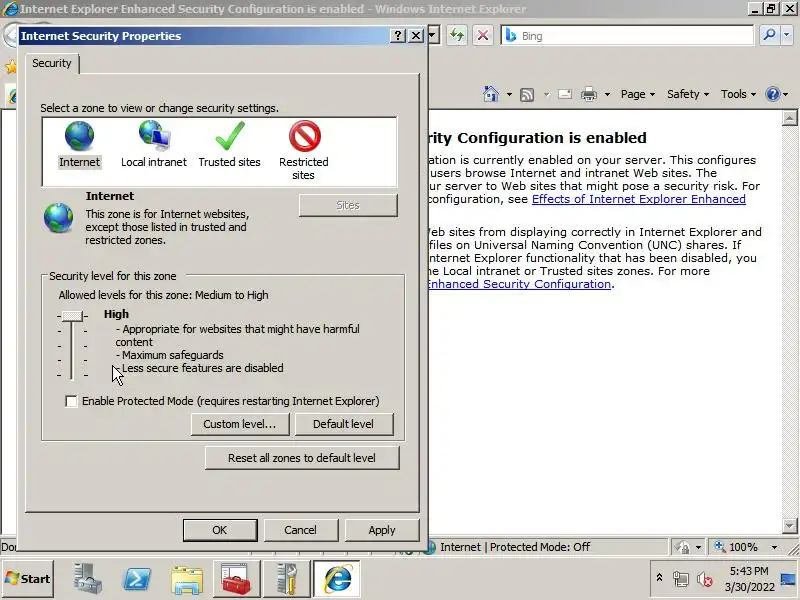Open the address bar dropdown arrow
800x600 pixels.
tap(433, 35)
